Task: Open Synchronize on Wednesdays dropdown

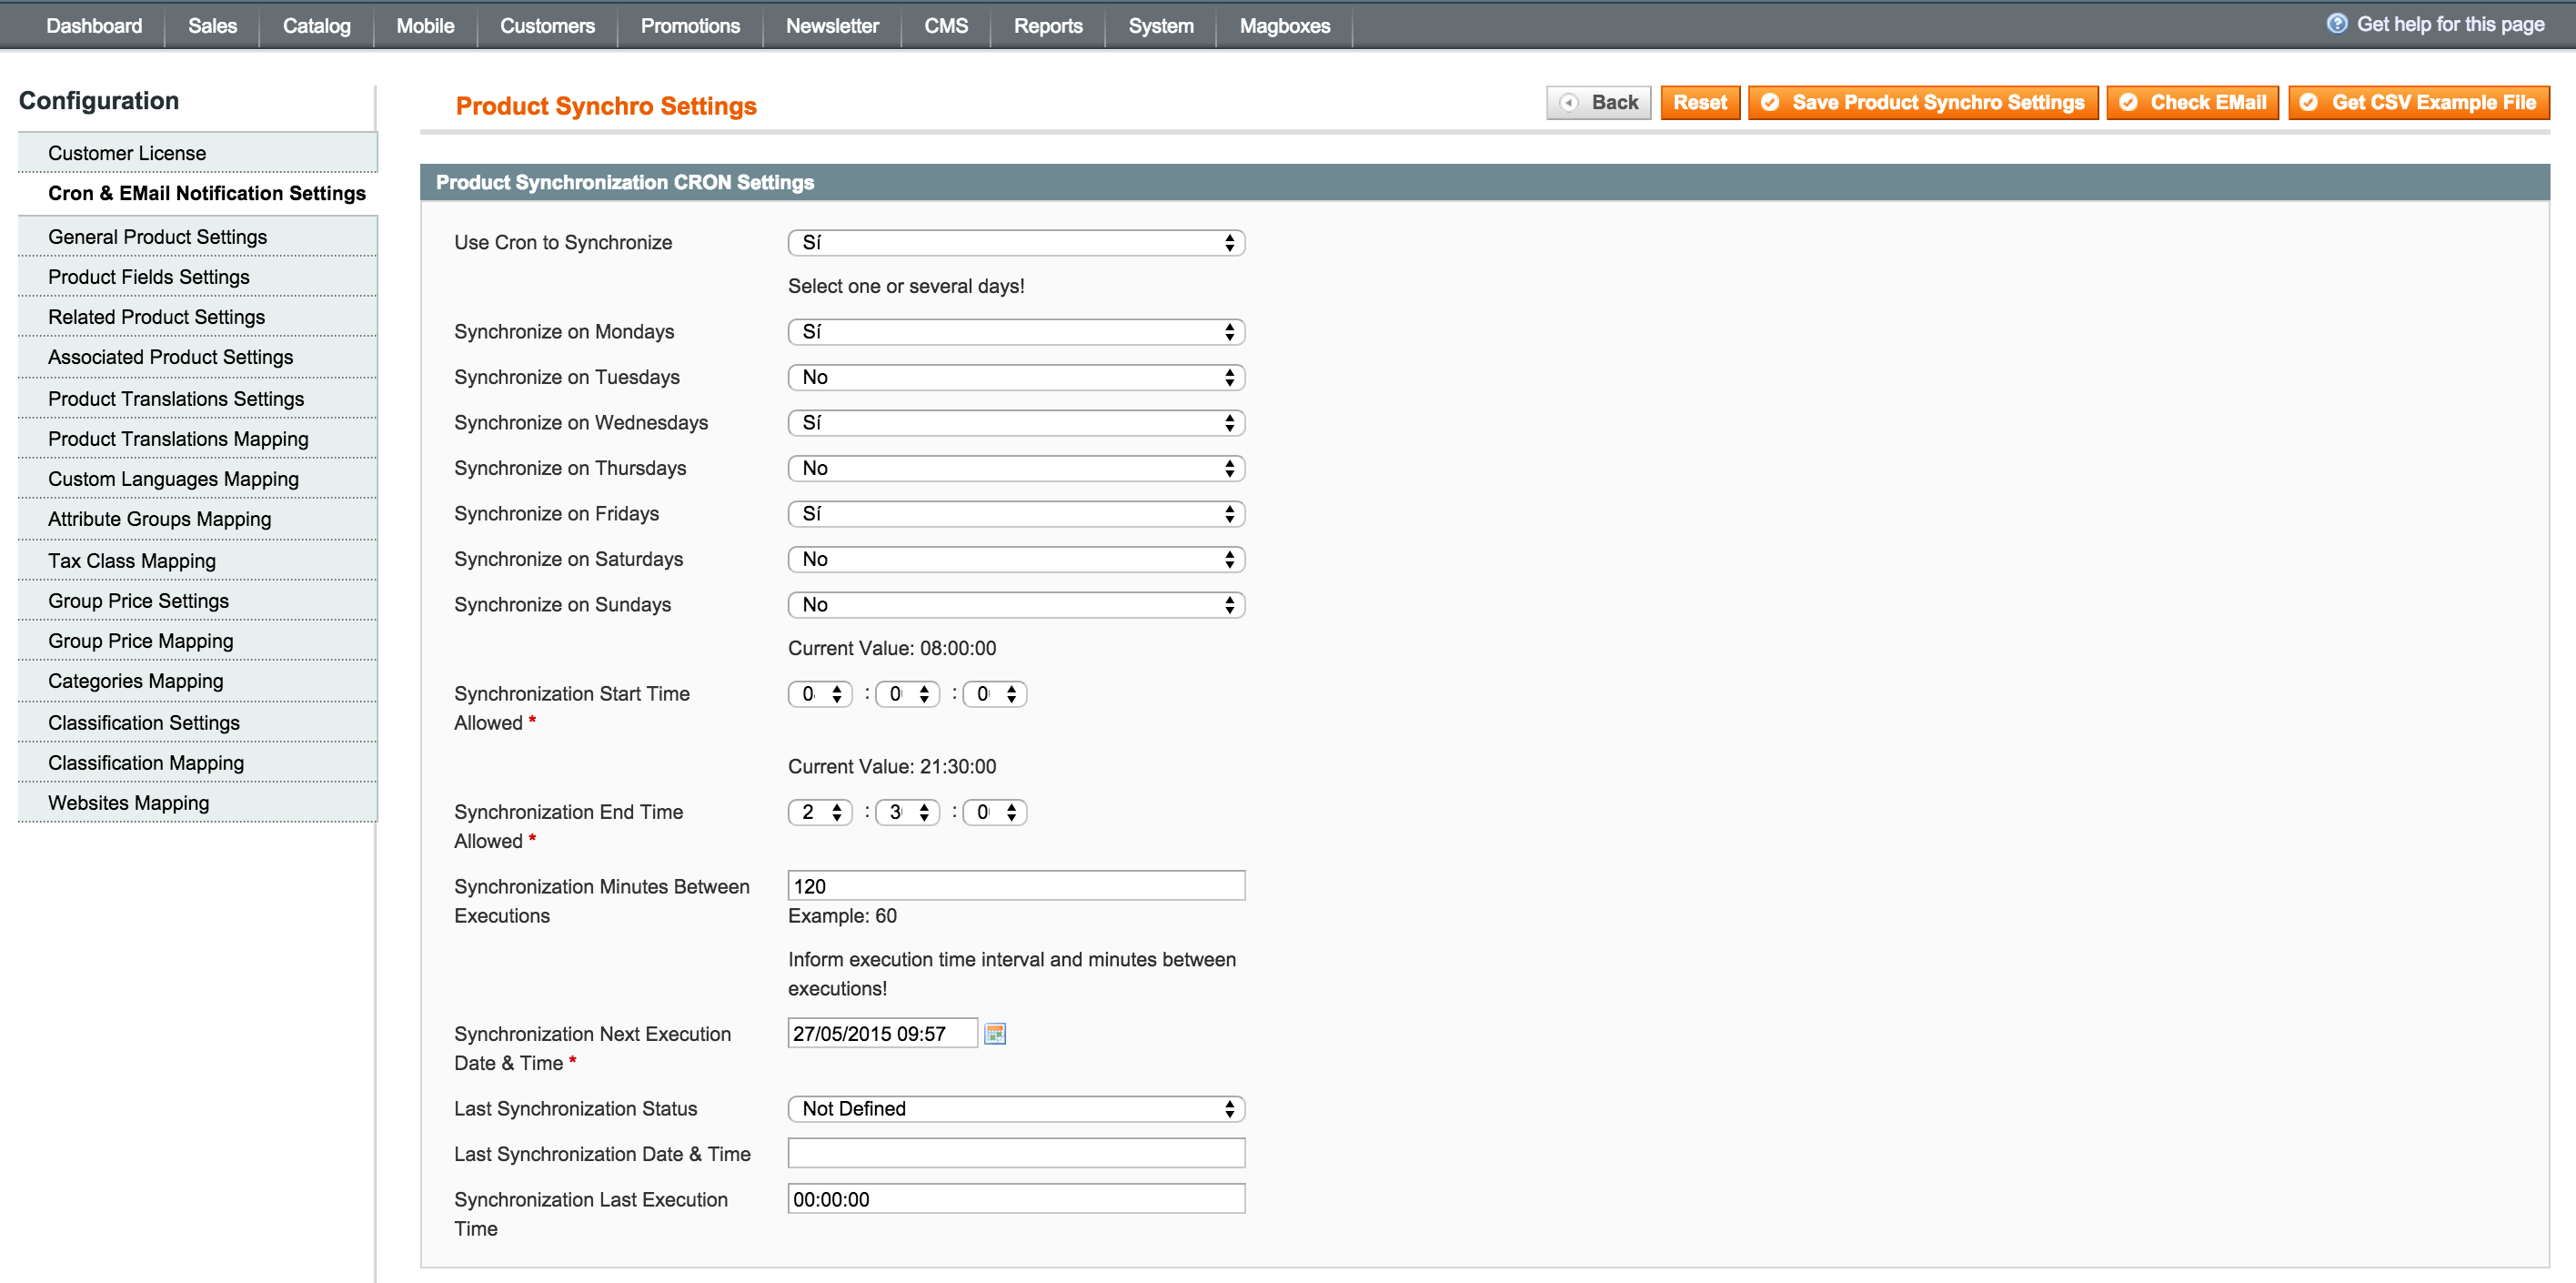Action: pyautogui.click(x=1016, y=422)
